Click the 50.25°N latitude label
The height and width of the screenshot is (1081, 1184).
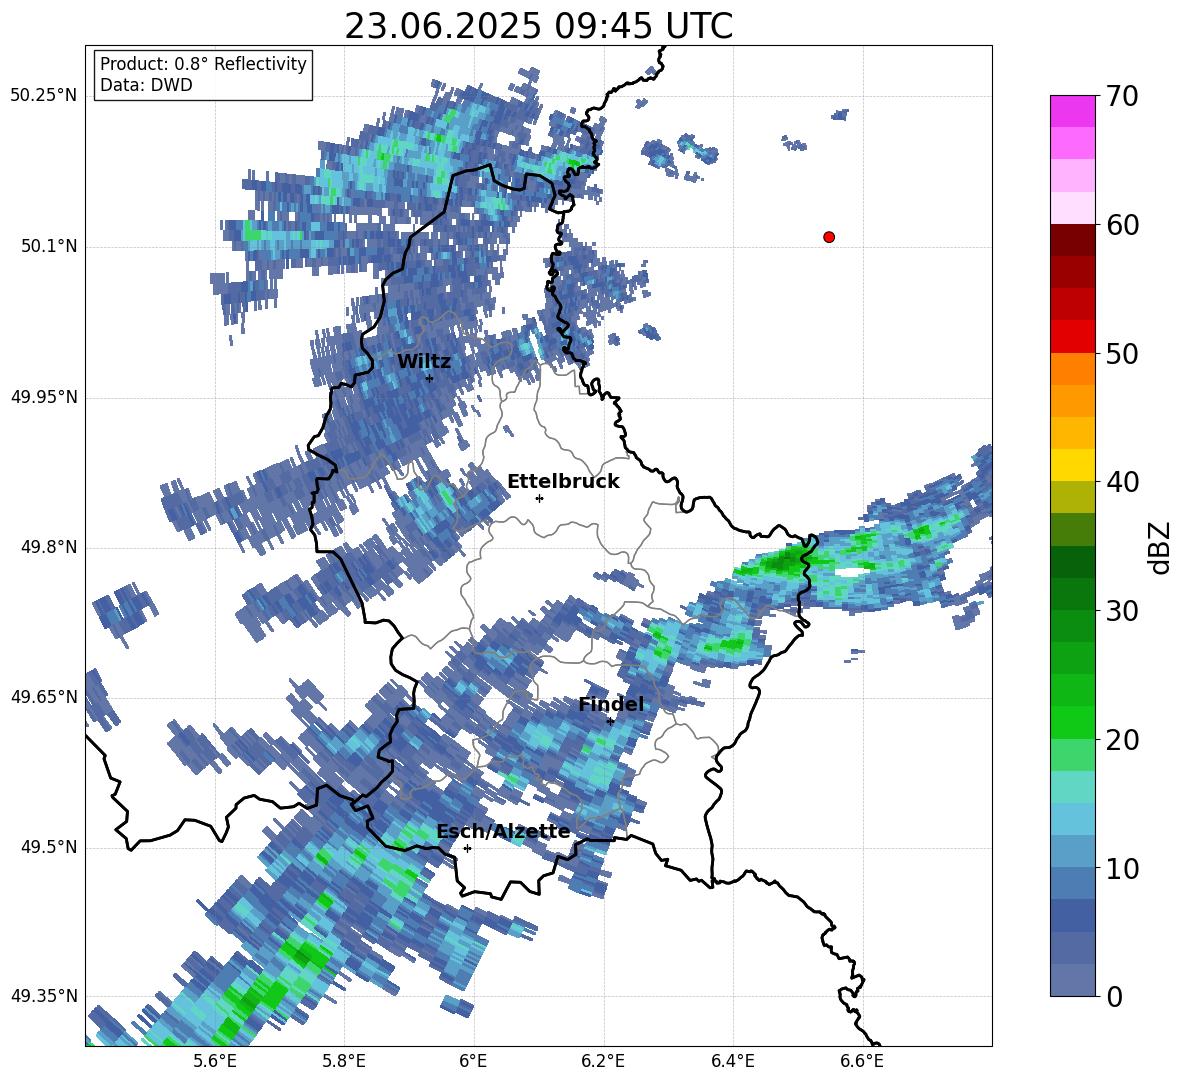click(44, 96)
